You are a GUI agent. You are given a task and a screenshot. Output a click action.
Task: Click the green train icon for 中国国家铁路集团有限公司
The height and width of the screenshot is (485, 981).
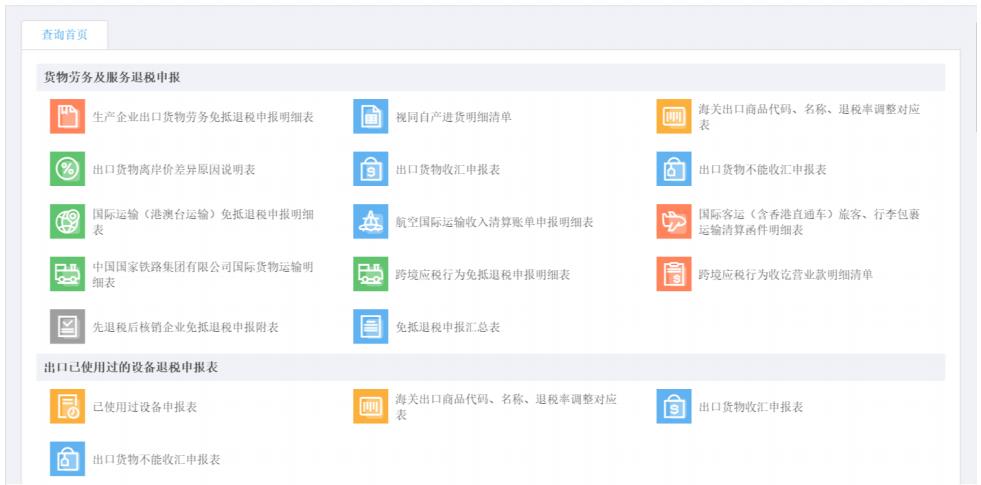67,274
